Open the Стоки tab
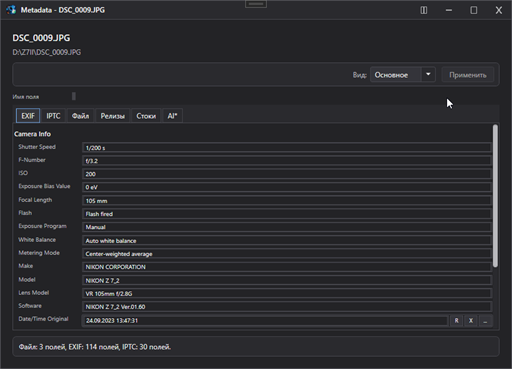The image size is (512, 369). (146, 116)
